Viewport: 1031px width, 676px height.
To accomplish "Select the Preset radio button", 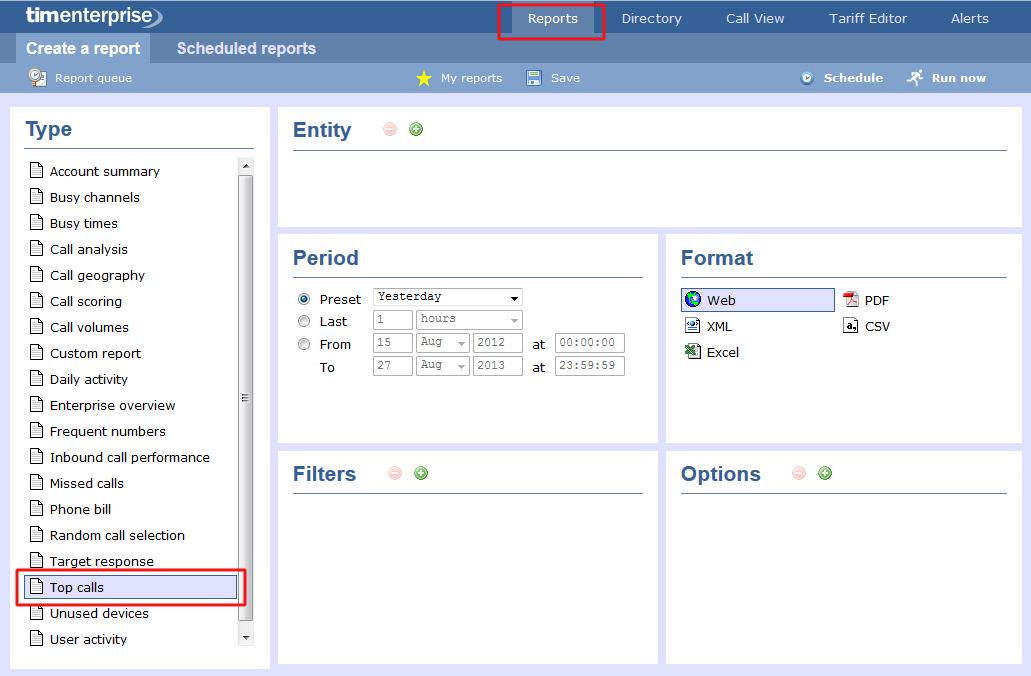I will (x=304, y=299).
